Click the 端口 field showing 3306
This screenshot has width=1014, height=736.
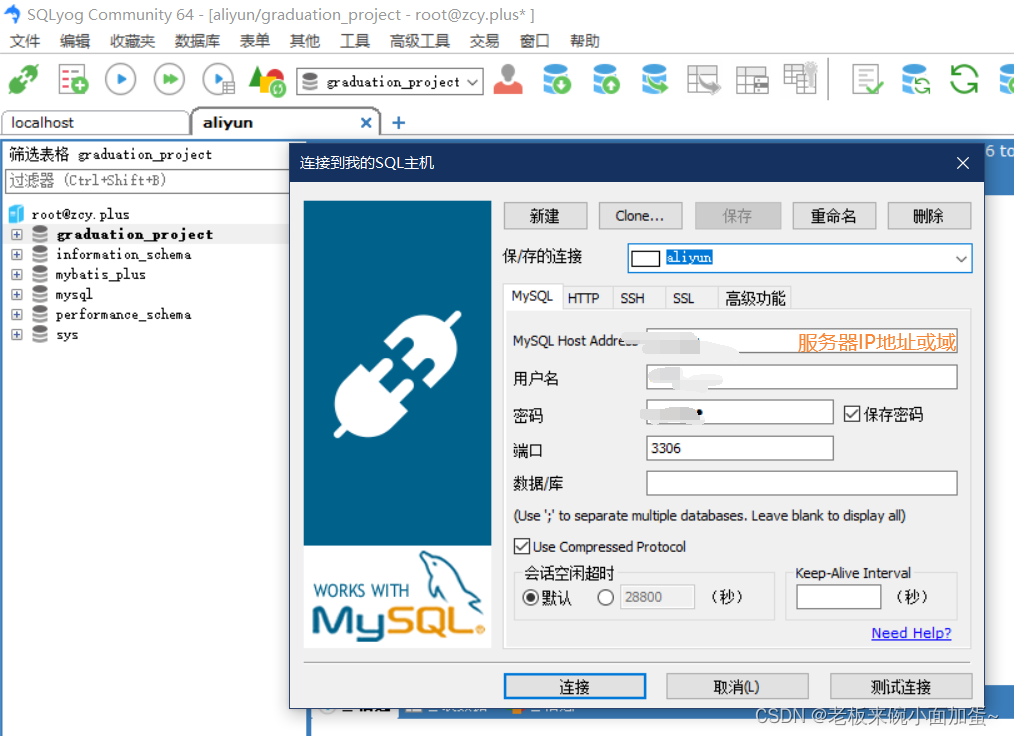tap(740, 448)
